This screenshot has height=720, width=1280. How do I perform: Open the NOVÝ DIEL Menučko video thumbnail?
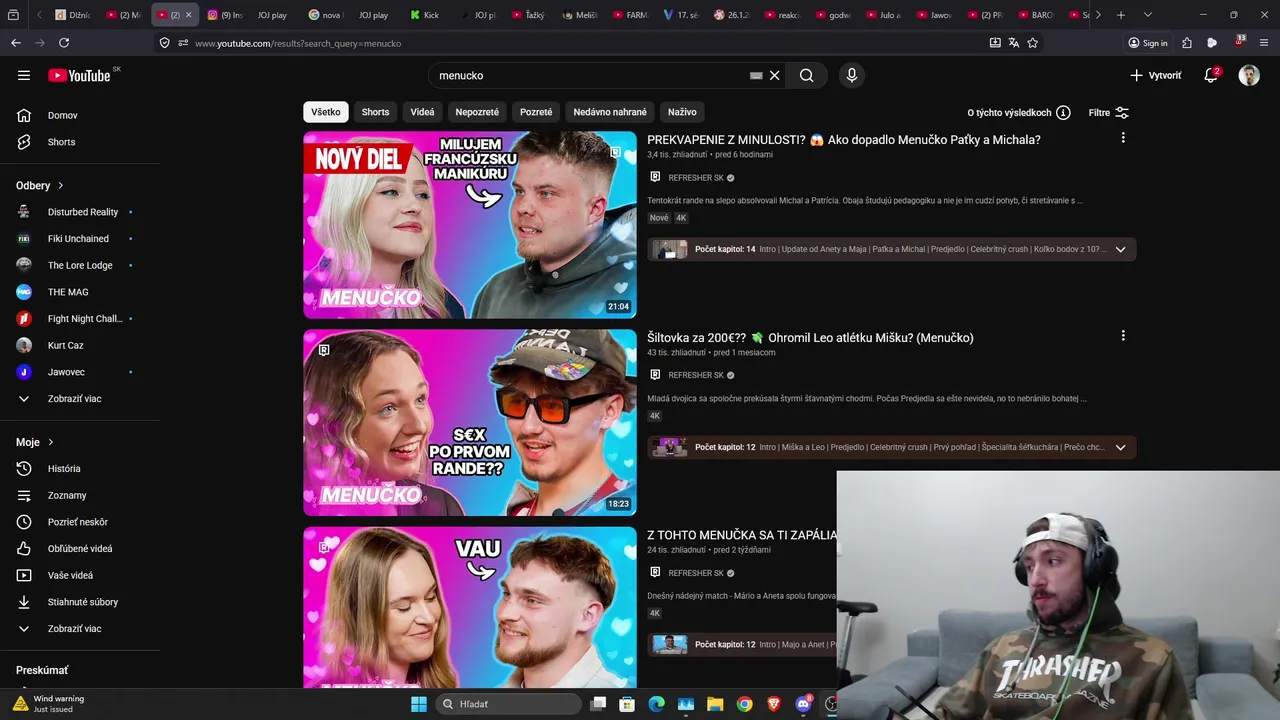point(470,225)
